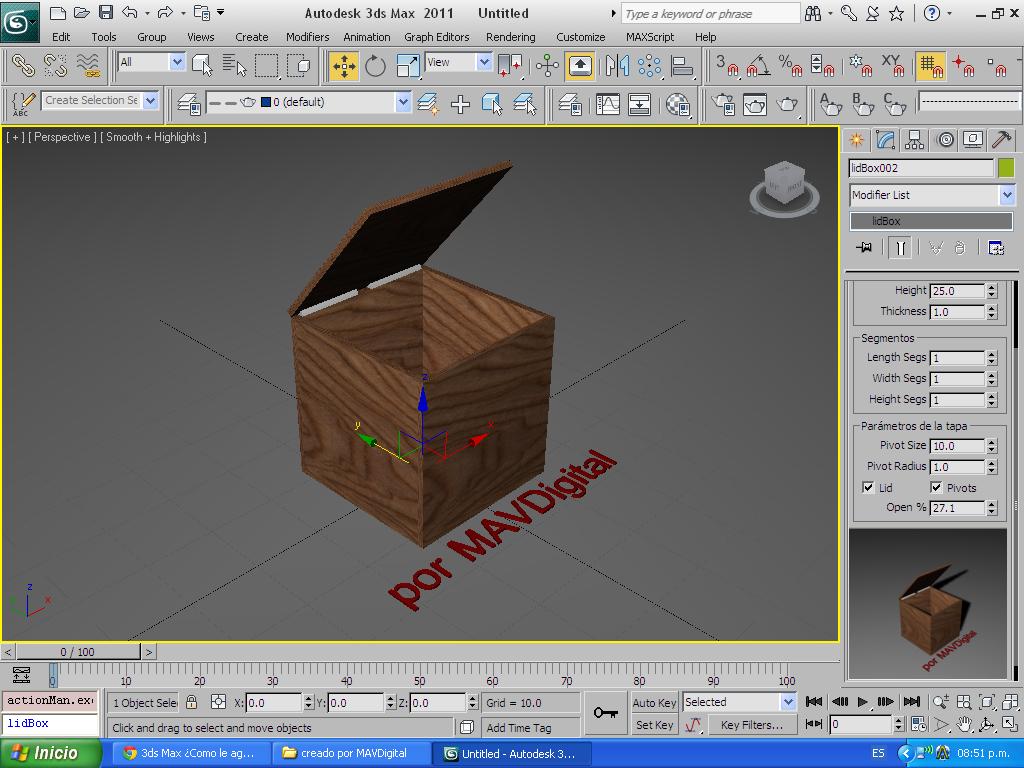Click the Set Keys key icon
Screen dimensions: 1024x768
click(606, 712)
